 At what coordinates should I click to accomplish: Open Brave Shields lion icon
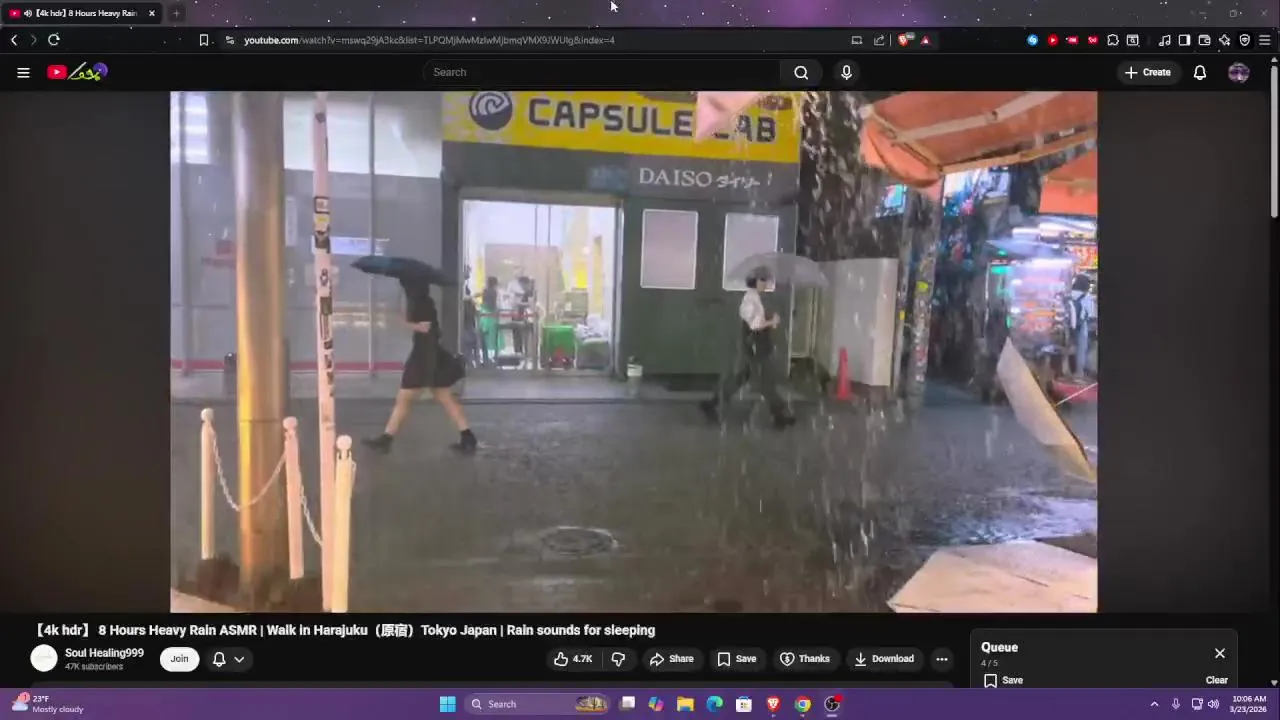coord(904,40)
